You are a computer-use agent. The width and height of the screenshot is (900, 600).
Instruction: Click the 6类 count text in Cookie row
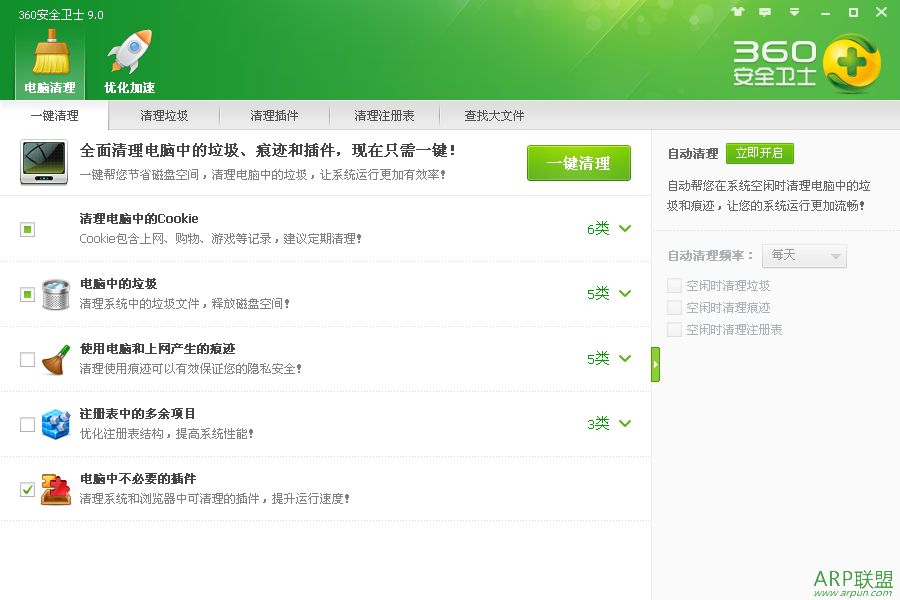598,229
